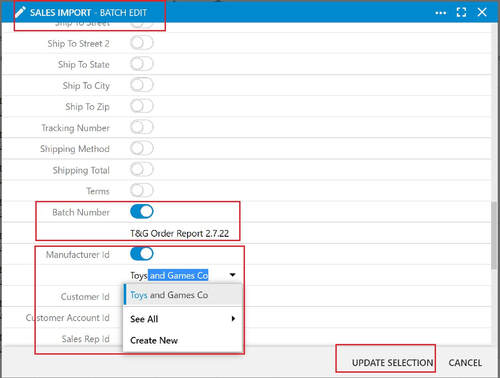
Task: Click the Customer Account Id label
Action: pos(68,318)
